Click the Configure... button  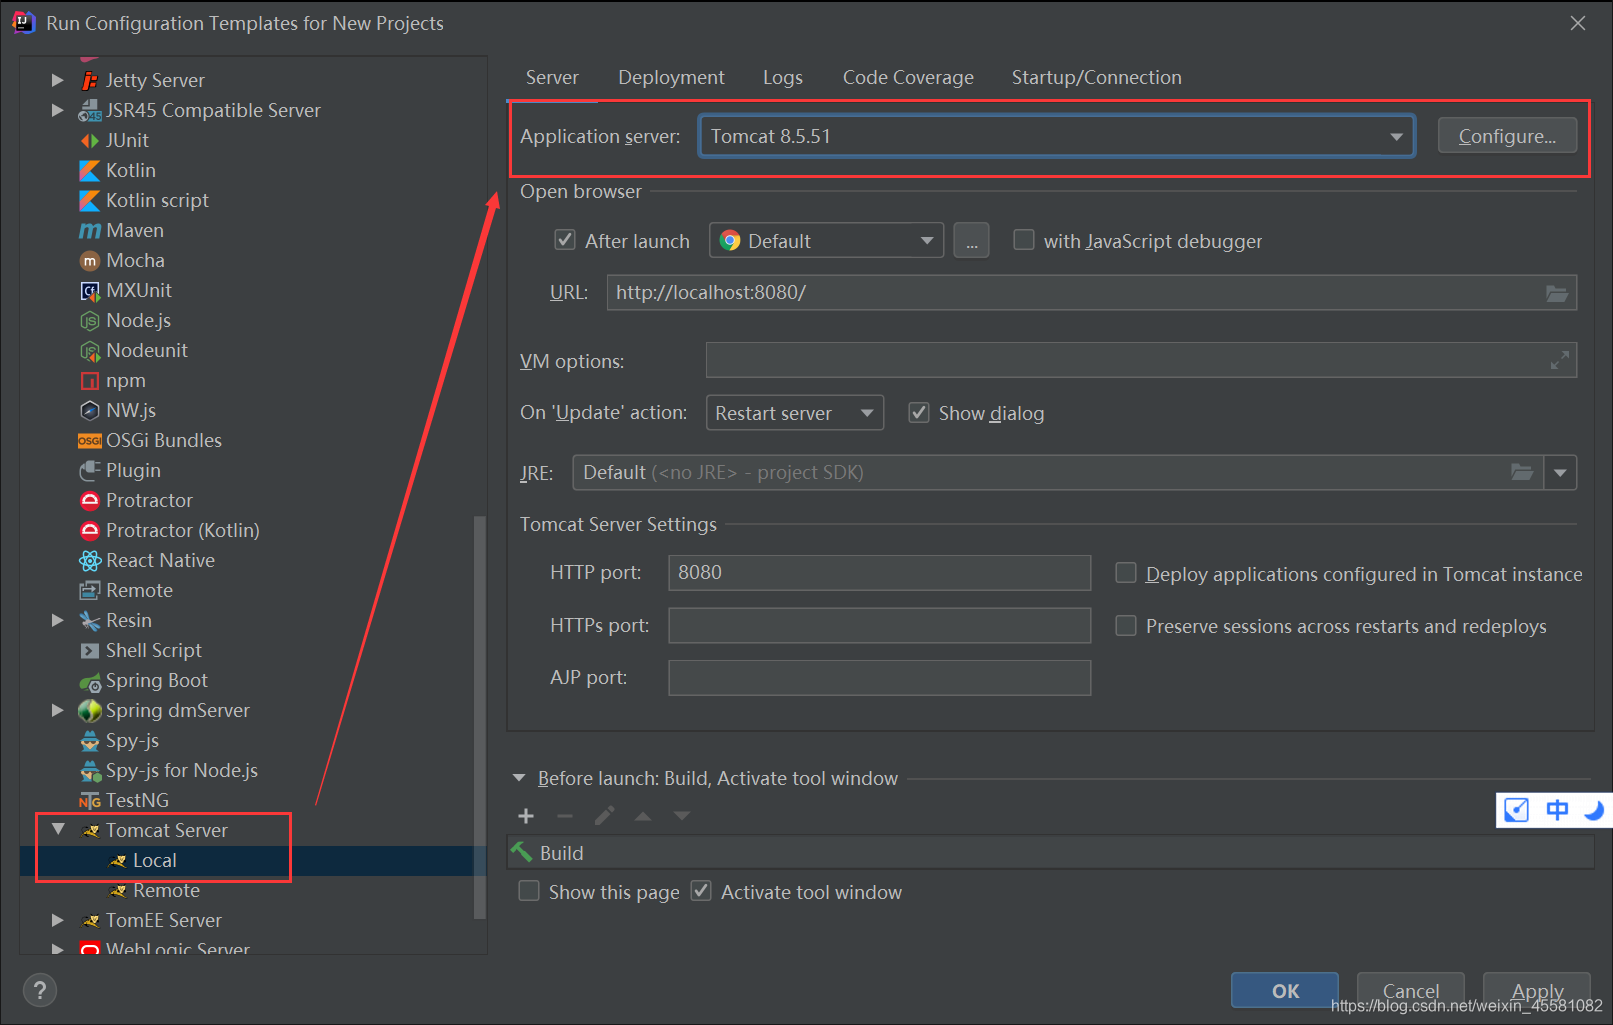[1507, 136]
